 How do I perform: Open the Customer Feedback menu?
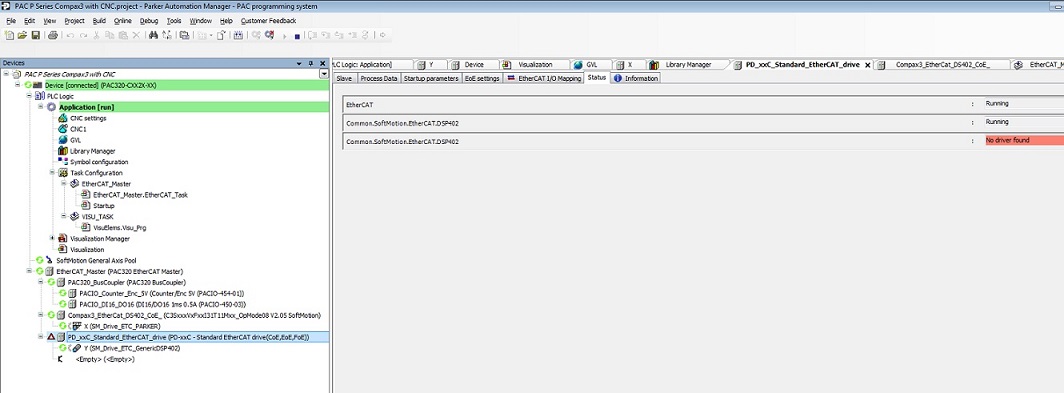click(x=269, y=21)
